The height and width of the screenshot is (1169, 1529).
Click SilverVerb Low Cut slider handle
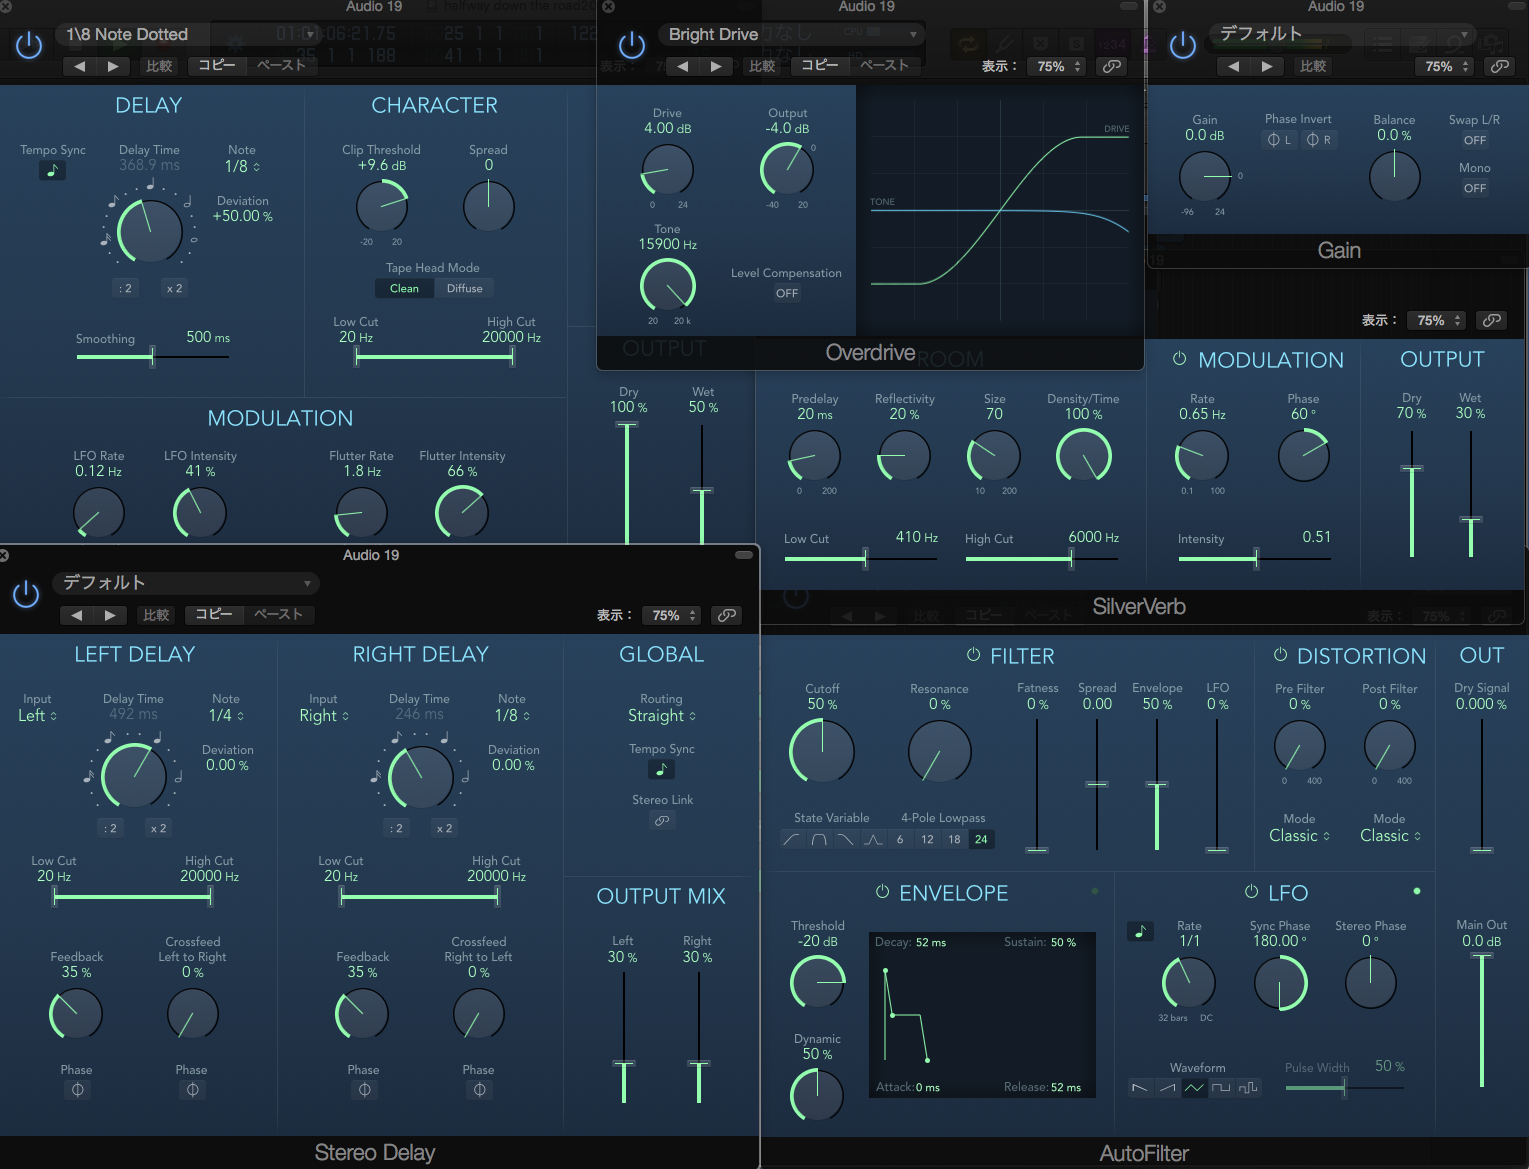(865, 558)
